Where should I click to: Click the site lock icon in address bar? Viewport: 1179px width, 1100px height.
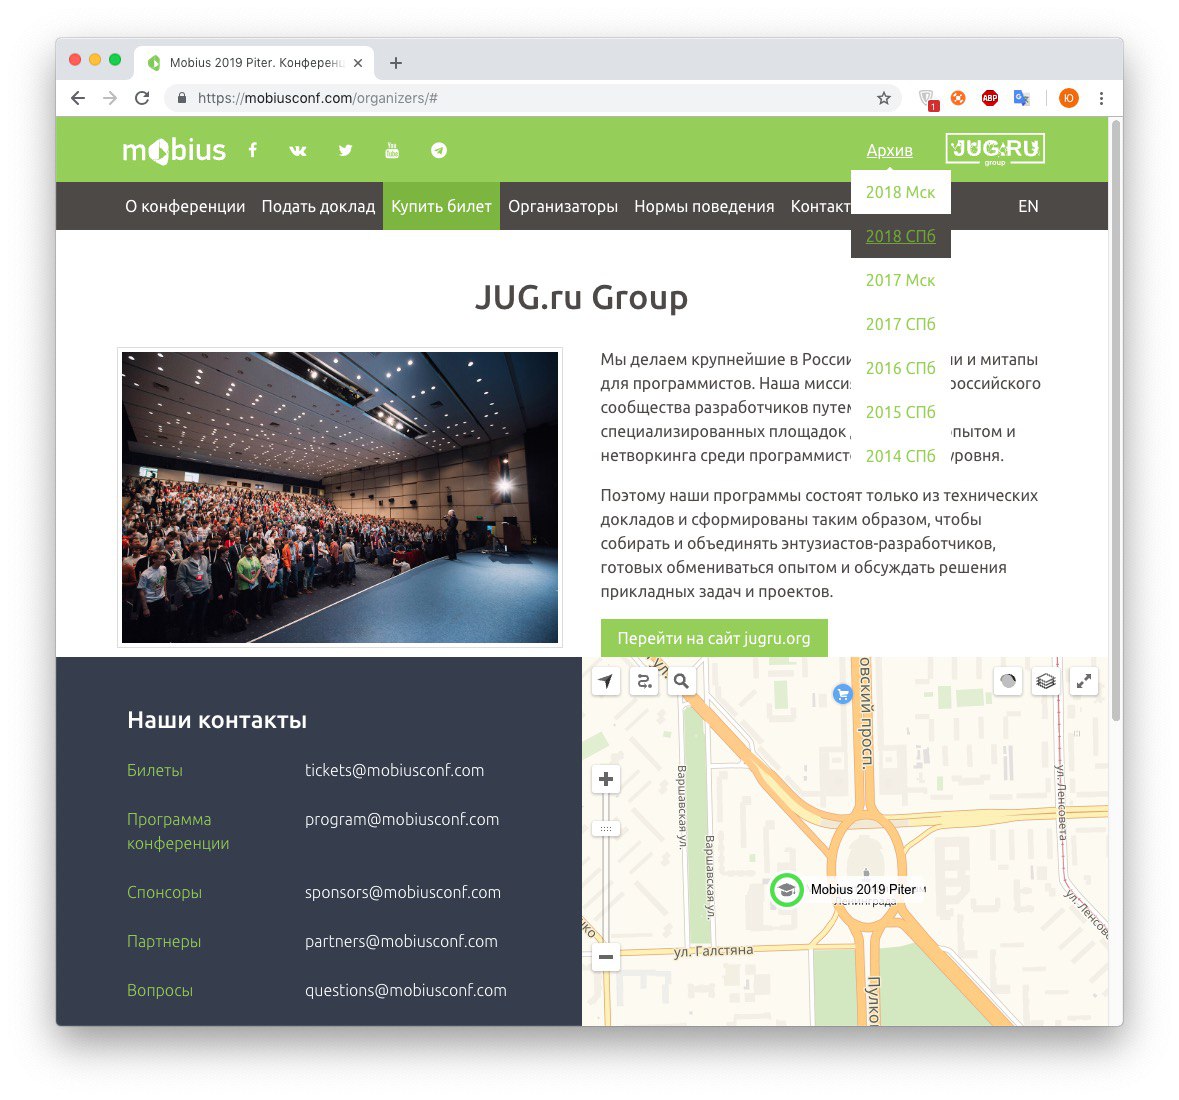click(181, 98)
